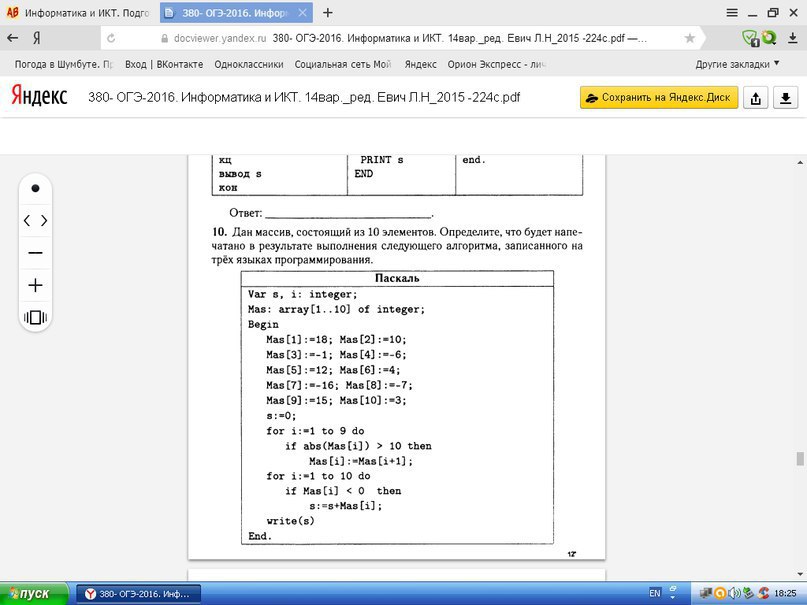Go to next page with right chevron

[44, 220]
